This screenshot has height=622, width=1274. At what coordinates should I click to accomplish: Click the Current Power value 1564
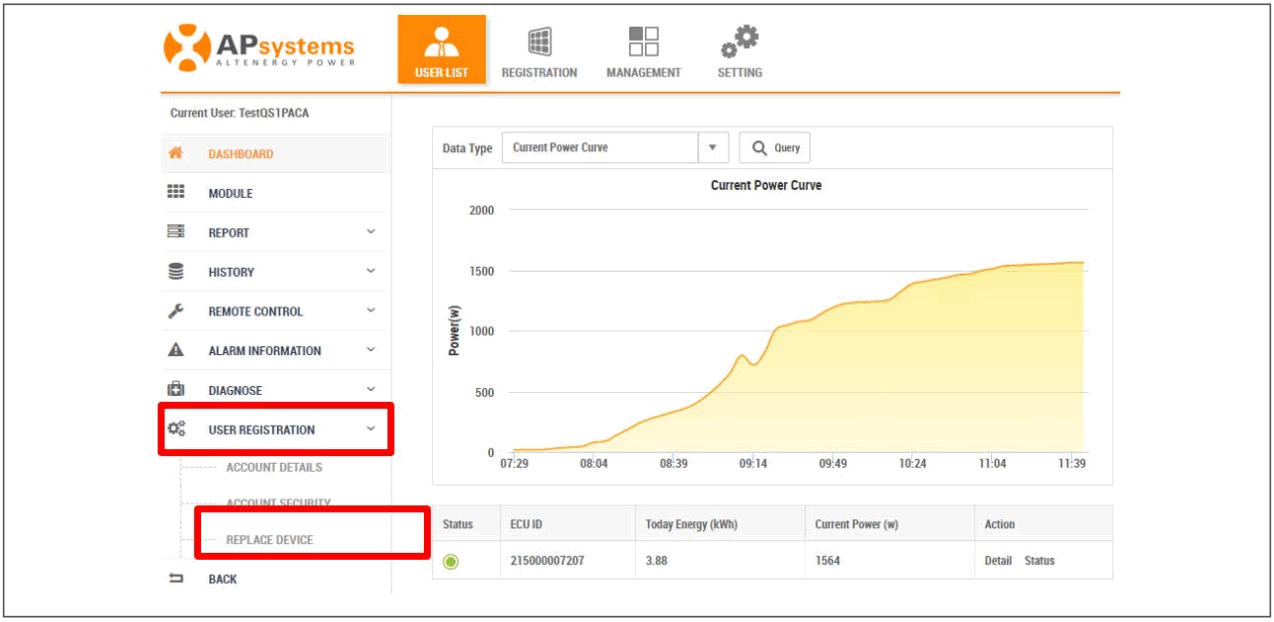pyautogui.click(x=827, y=561)
